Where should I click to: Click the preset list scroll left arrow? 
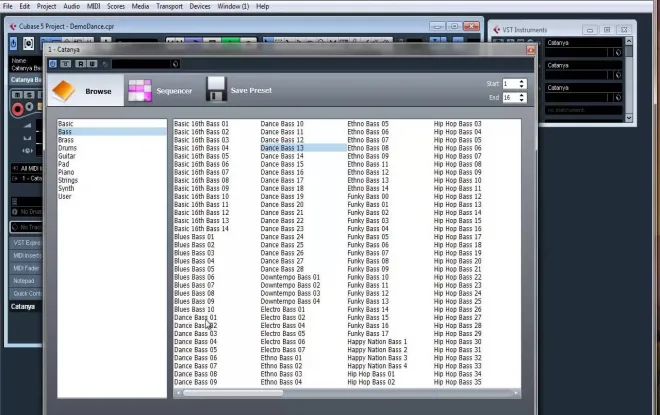tap(178, 393)
